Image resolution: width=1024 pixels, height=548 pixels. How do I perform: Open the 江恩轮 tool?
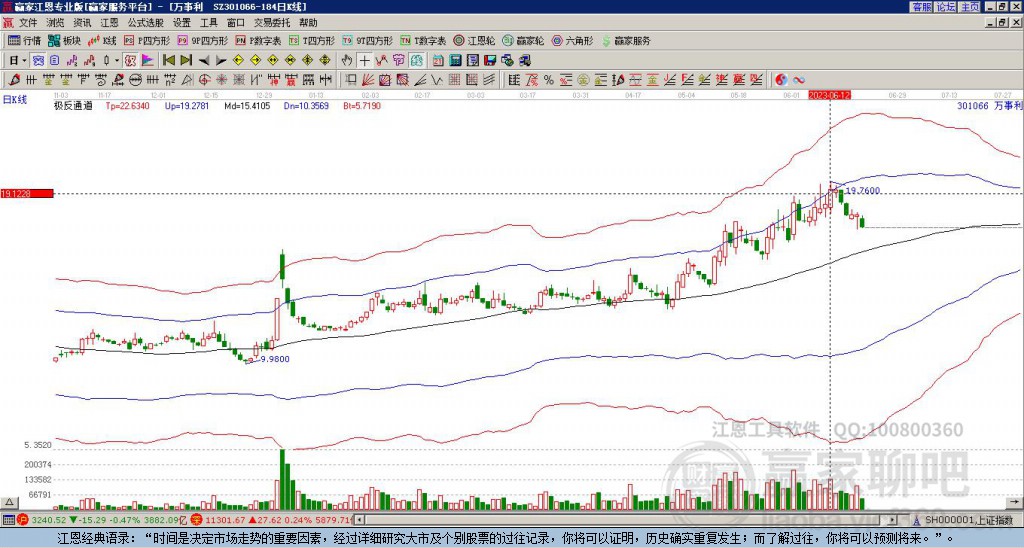tap(474, 40)
